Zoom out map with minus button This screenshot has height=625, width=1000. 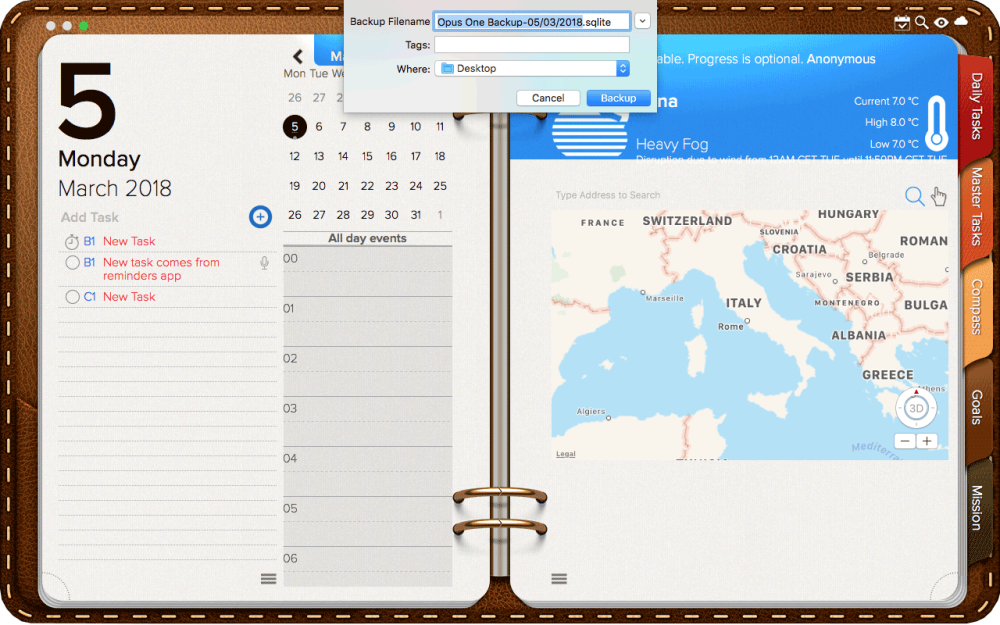[x=905, y=441]
